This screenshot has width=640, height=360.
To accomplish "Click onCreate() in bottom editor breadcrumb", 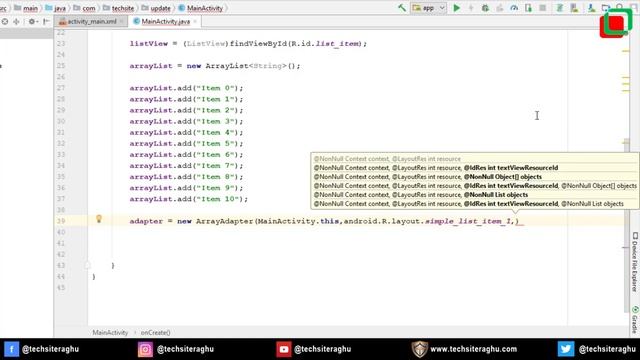I will pos(156,333).
